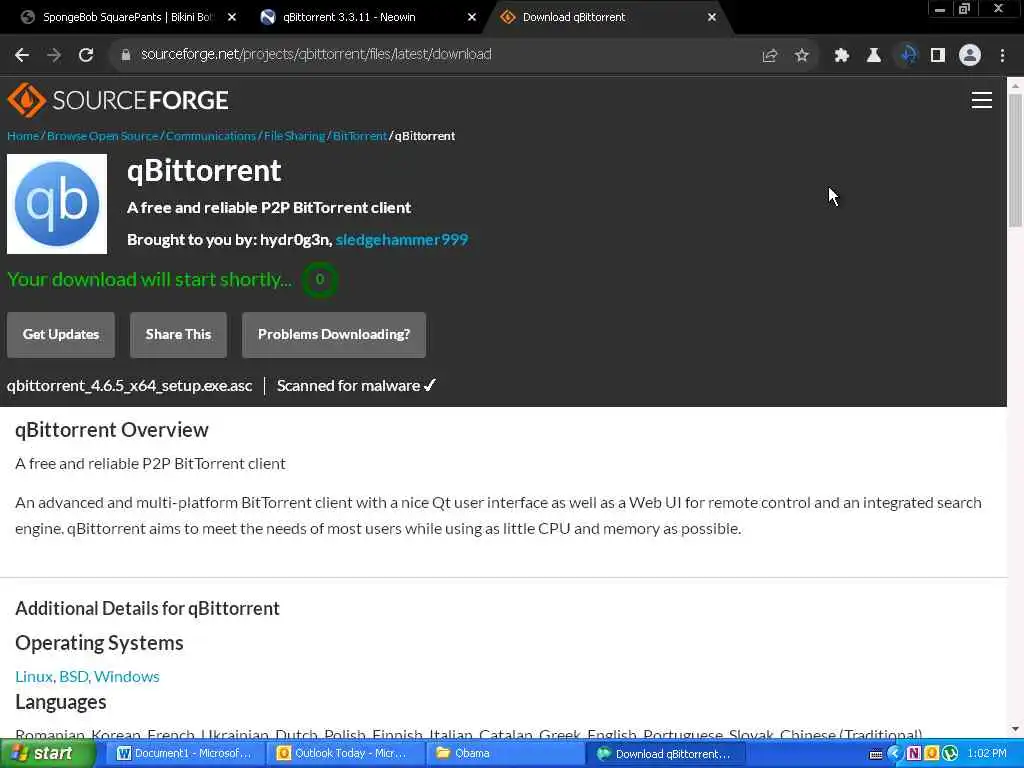The image size is (1024, 768).
Task: Click the browser forward arrow
Action: pos(54,55)
